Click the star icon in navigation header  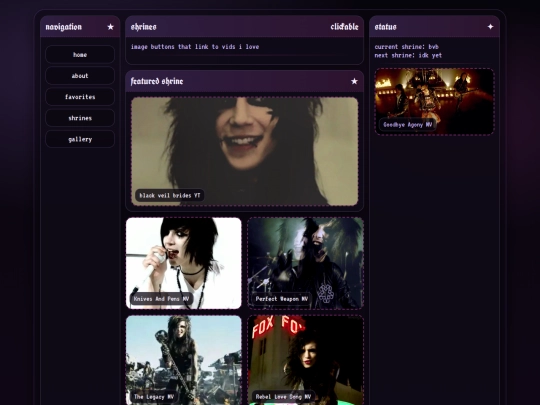(x=110, y=27)
